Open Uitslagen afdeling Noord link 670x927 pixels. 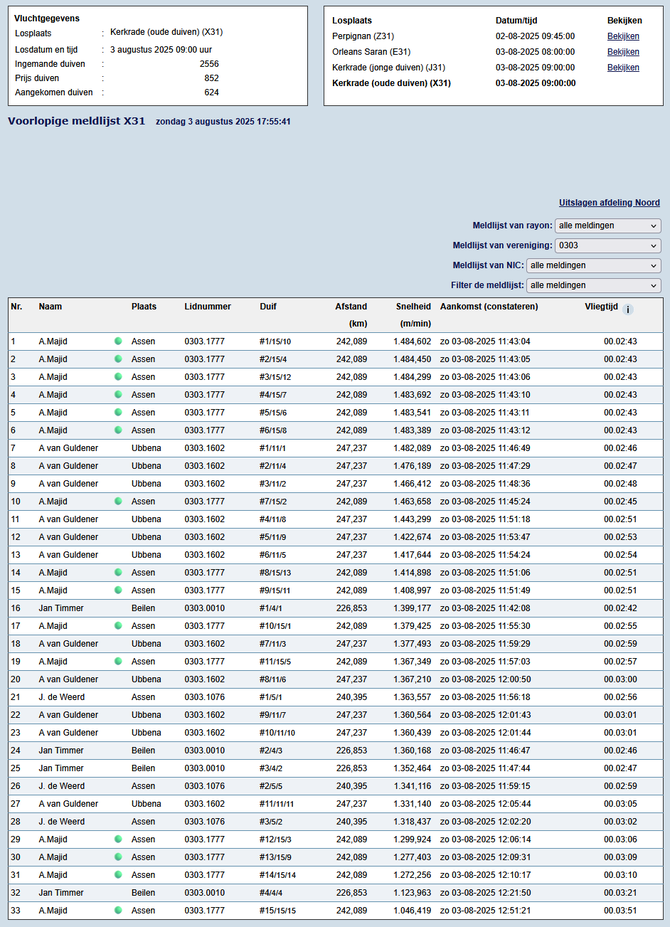(608, 202)
